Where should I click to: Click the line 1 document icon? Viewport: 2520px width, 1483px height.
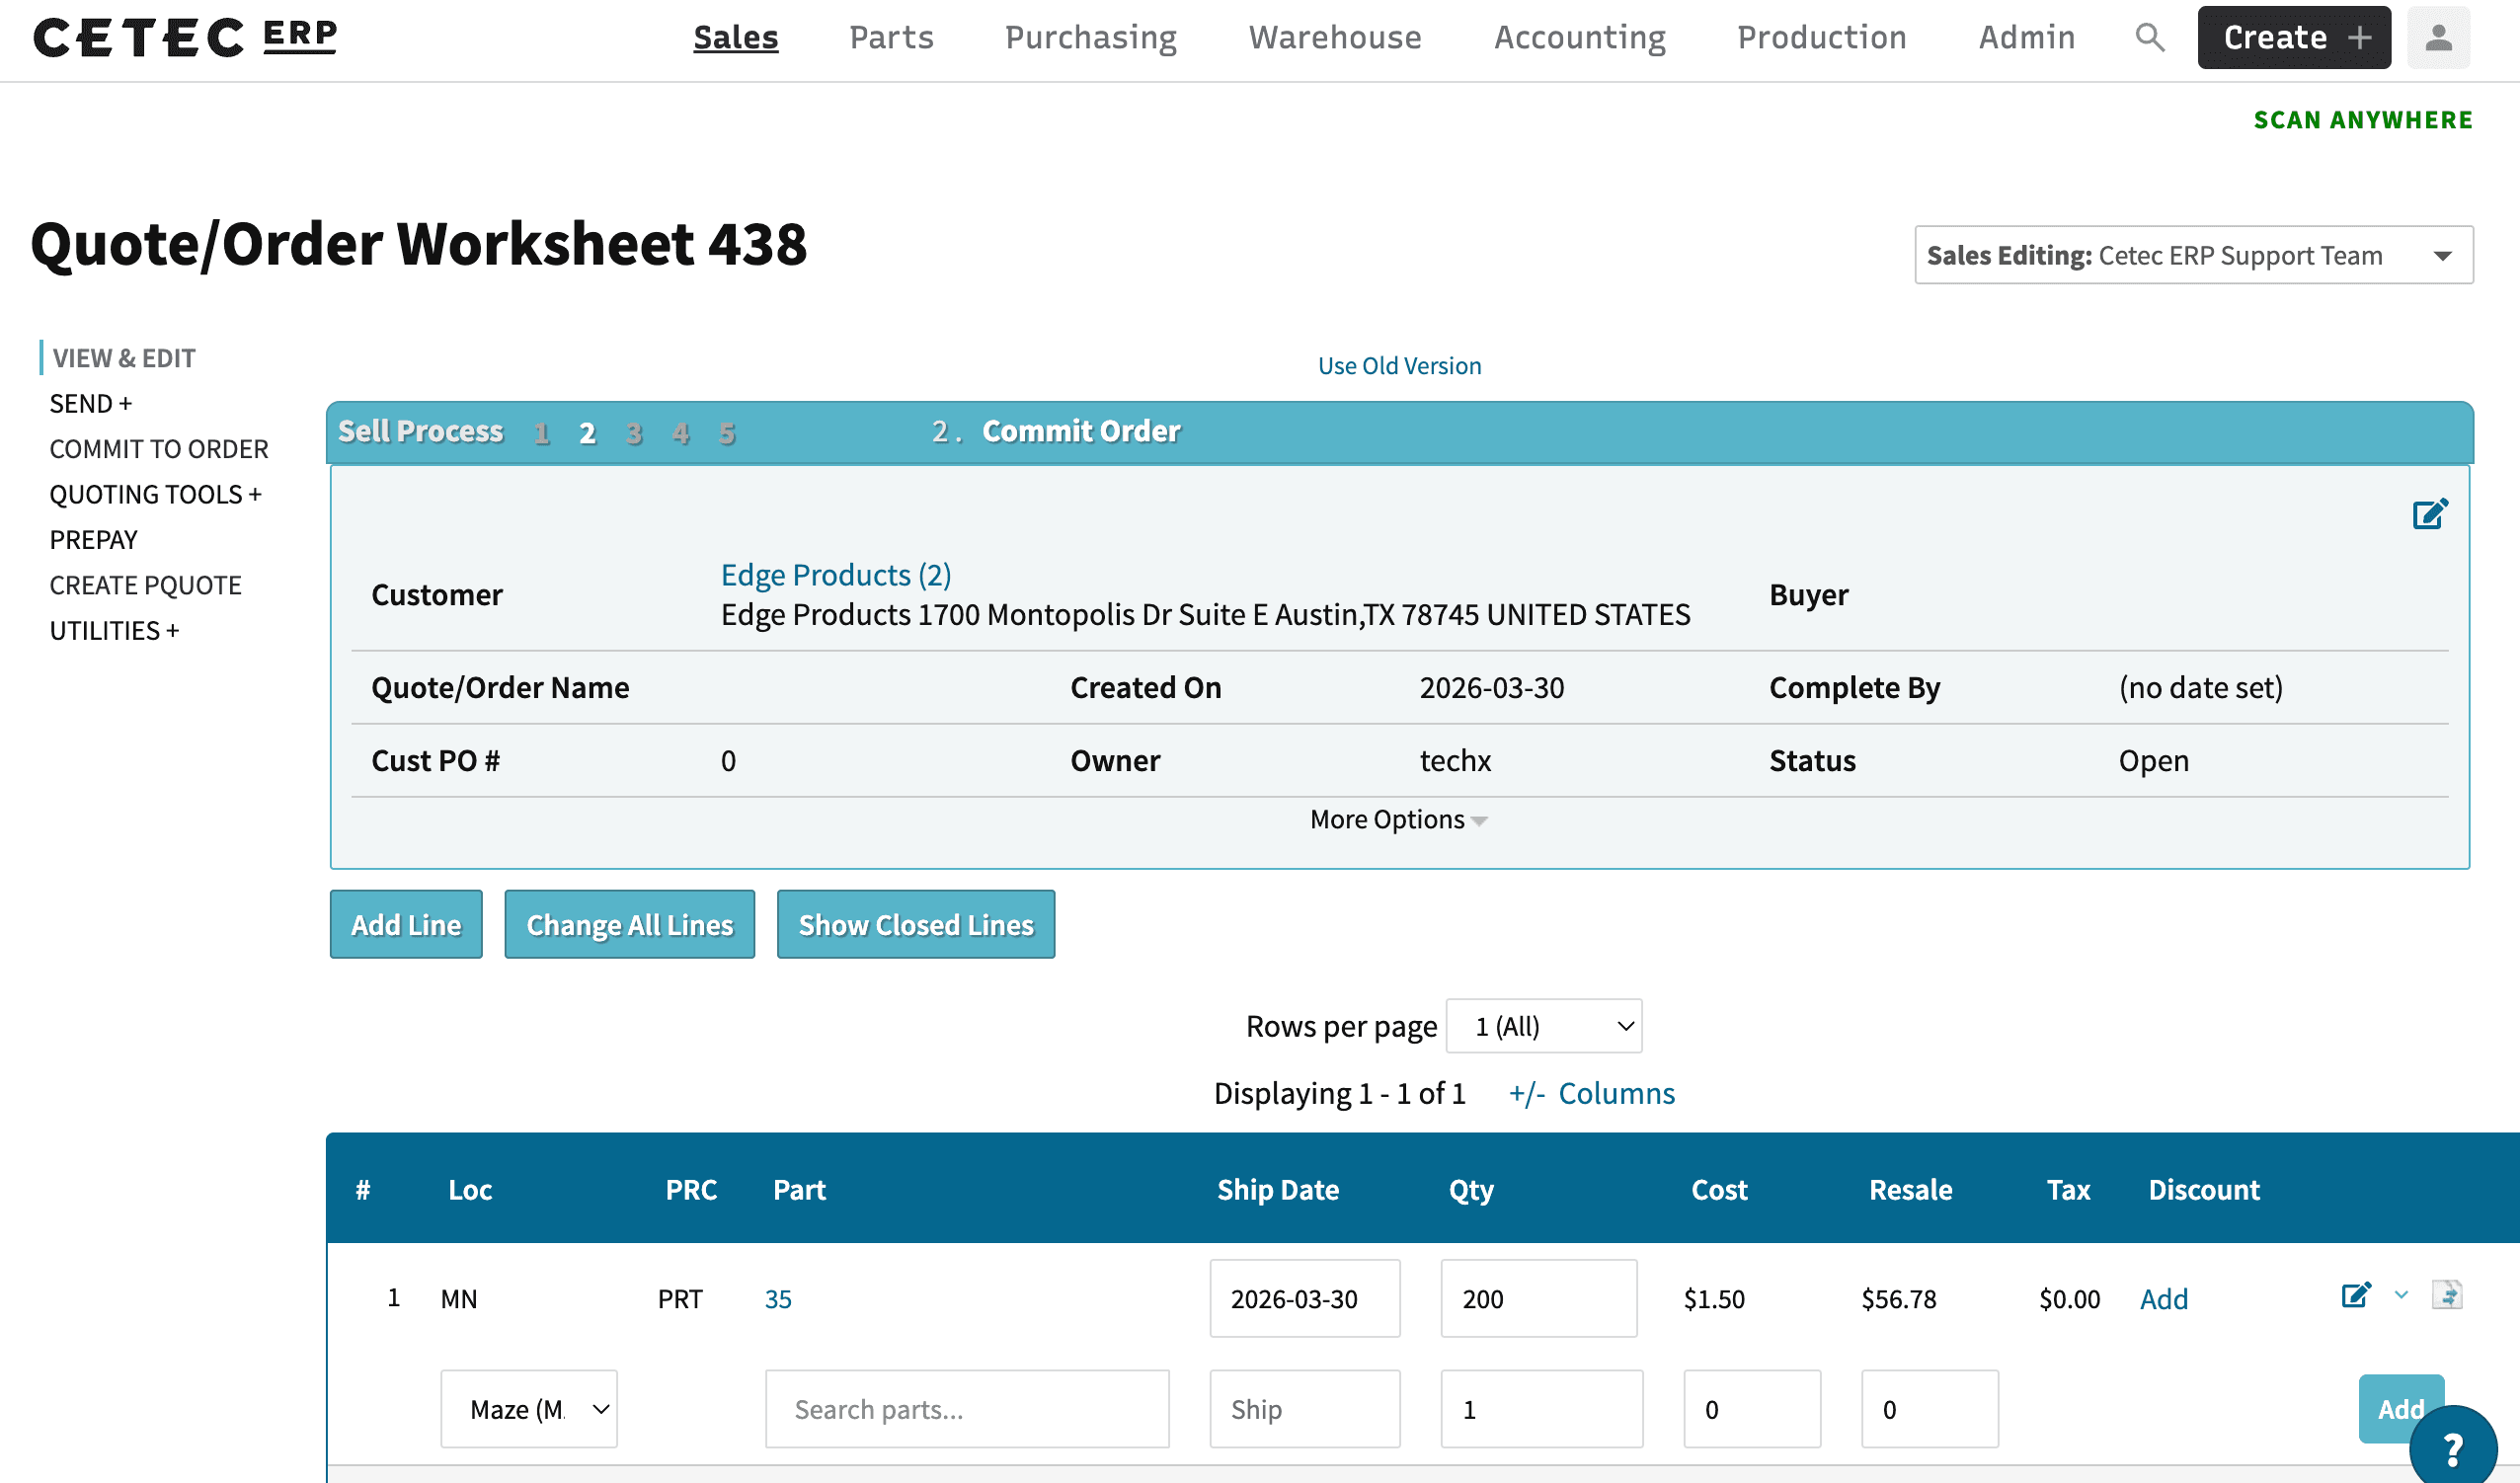tap(2447, 1296)
